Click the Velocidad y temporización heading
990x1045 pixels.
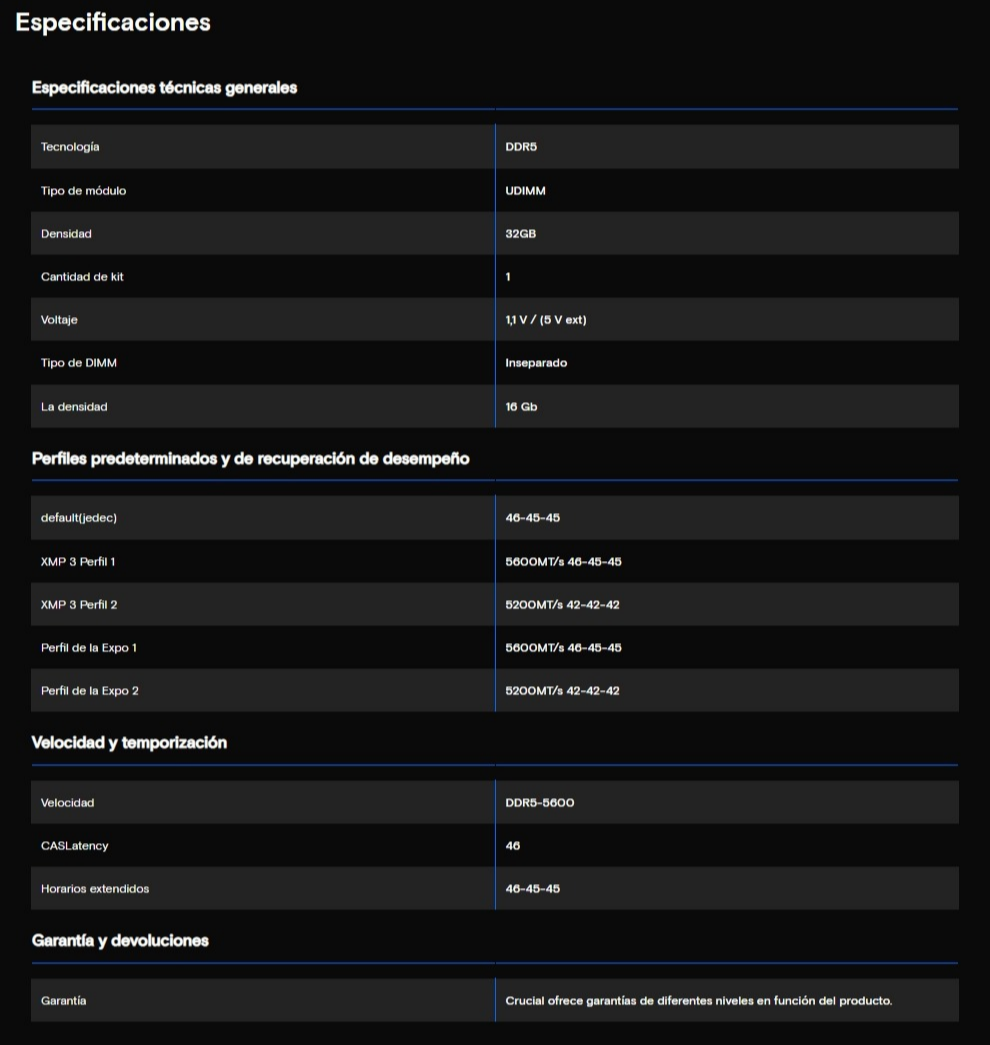131,743
